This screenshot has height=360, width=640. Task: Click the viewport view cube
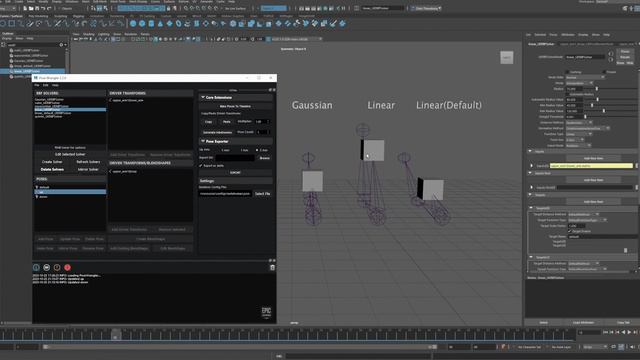click(x=507, y=58)
